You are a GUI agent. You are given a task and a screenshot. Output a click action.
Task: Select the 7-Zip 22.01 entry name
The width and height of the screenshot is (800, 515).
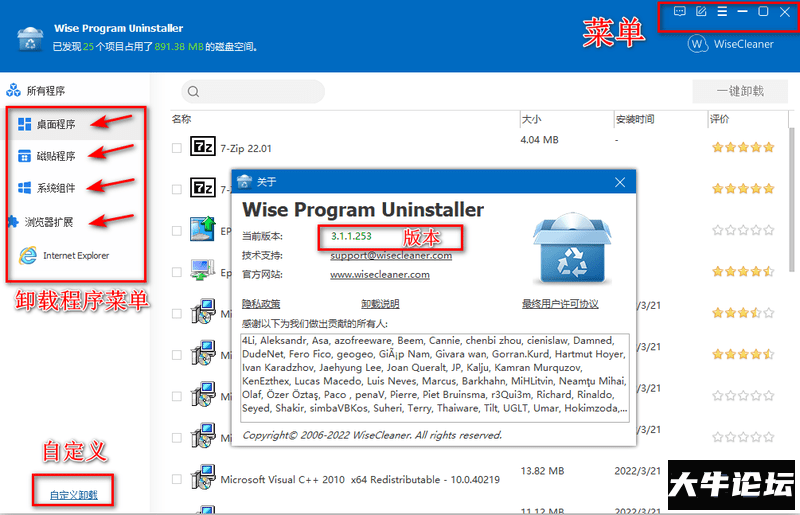pyautogui.click(x=246, y=149)
